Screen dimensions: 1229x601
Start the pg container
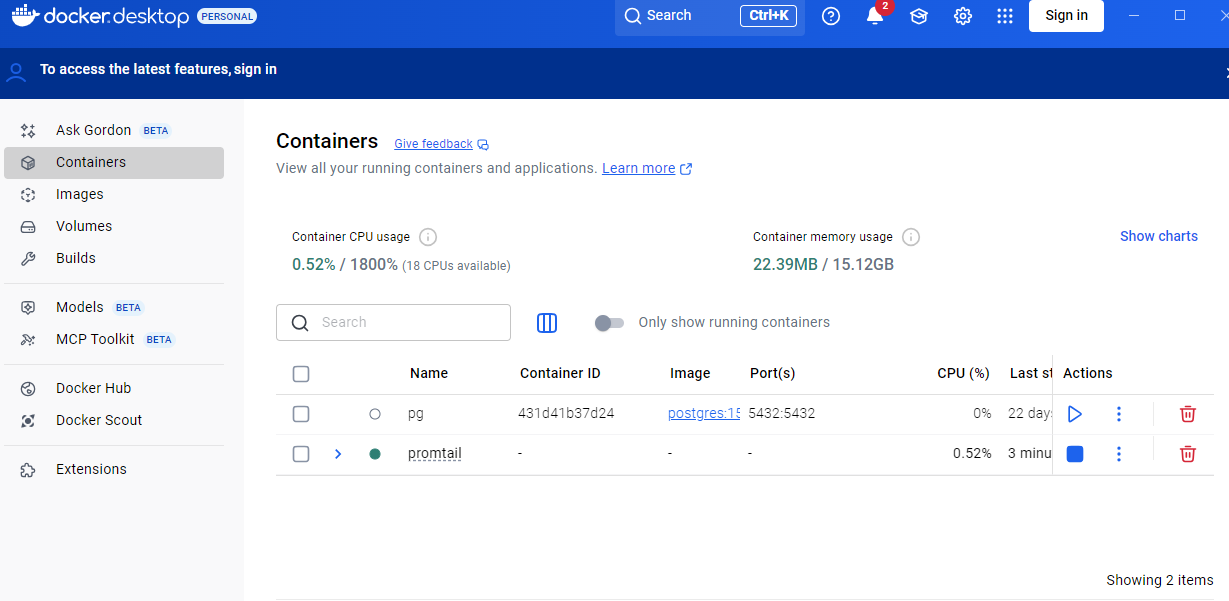(x=1075, y=413)
